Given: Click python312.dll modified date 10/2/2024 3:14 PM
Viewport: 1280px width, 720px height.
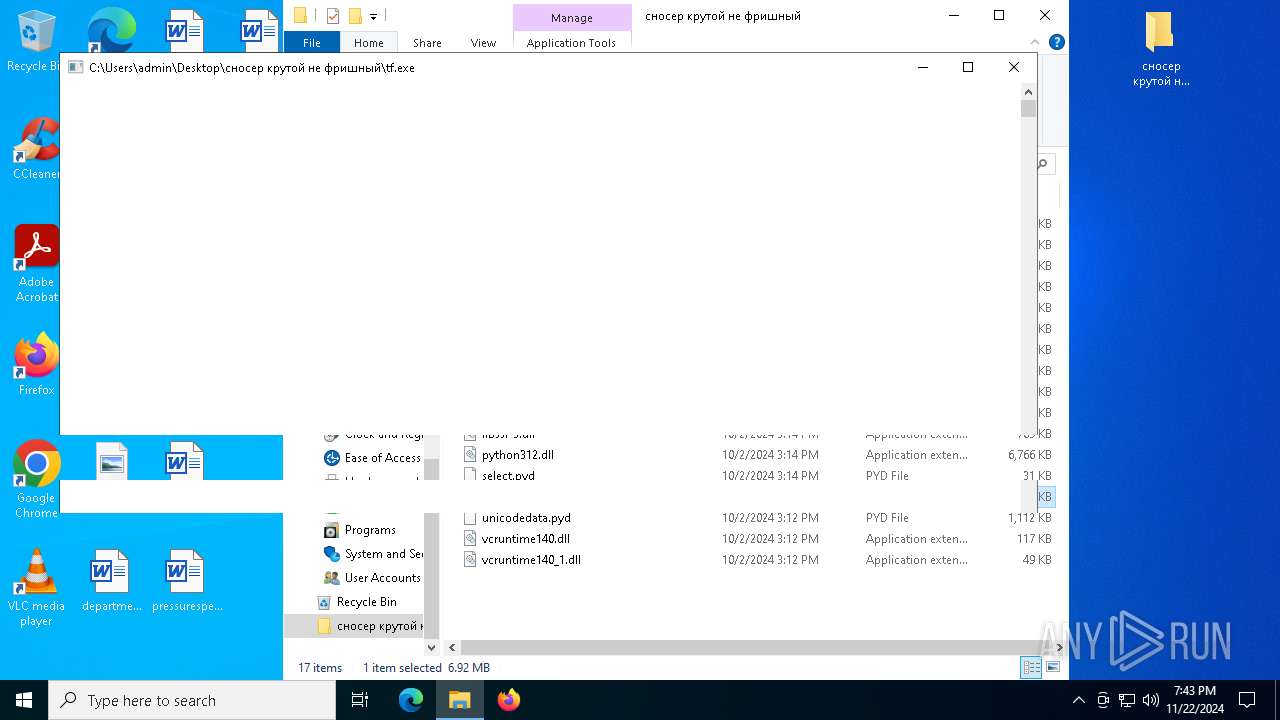Looking at the screenshot, I should (x=770, y=455).
